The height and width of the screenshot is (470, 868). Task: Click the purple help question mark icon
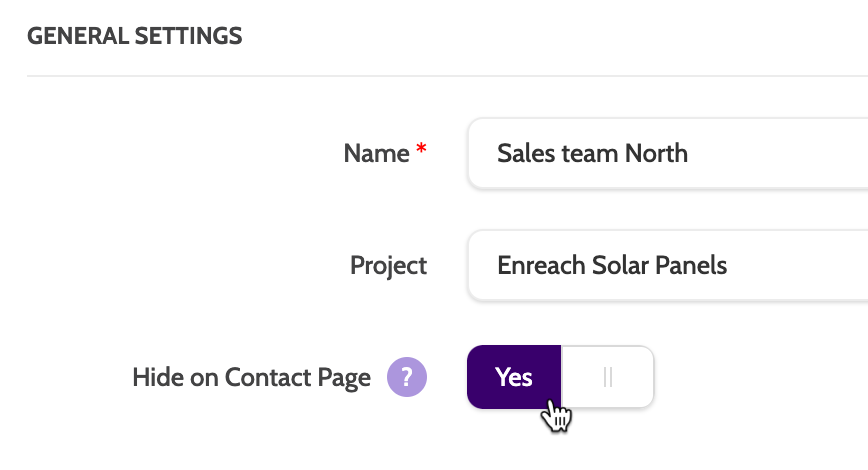[407, 377]
